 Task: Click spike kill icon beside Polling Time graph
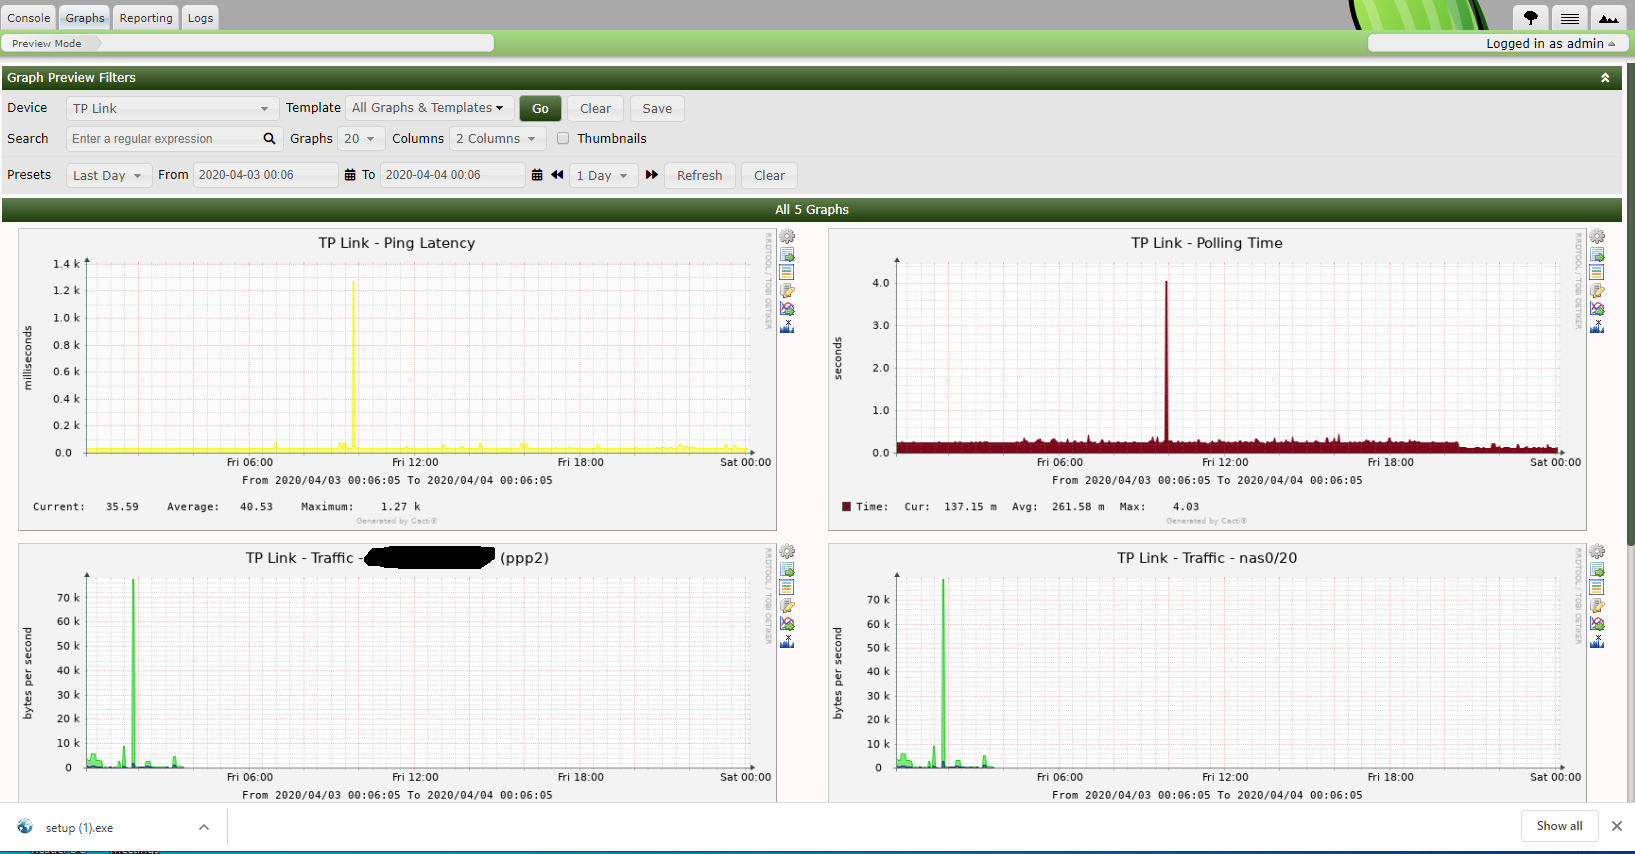coord(1597,327)
